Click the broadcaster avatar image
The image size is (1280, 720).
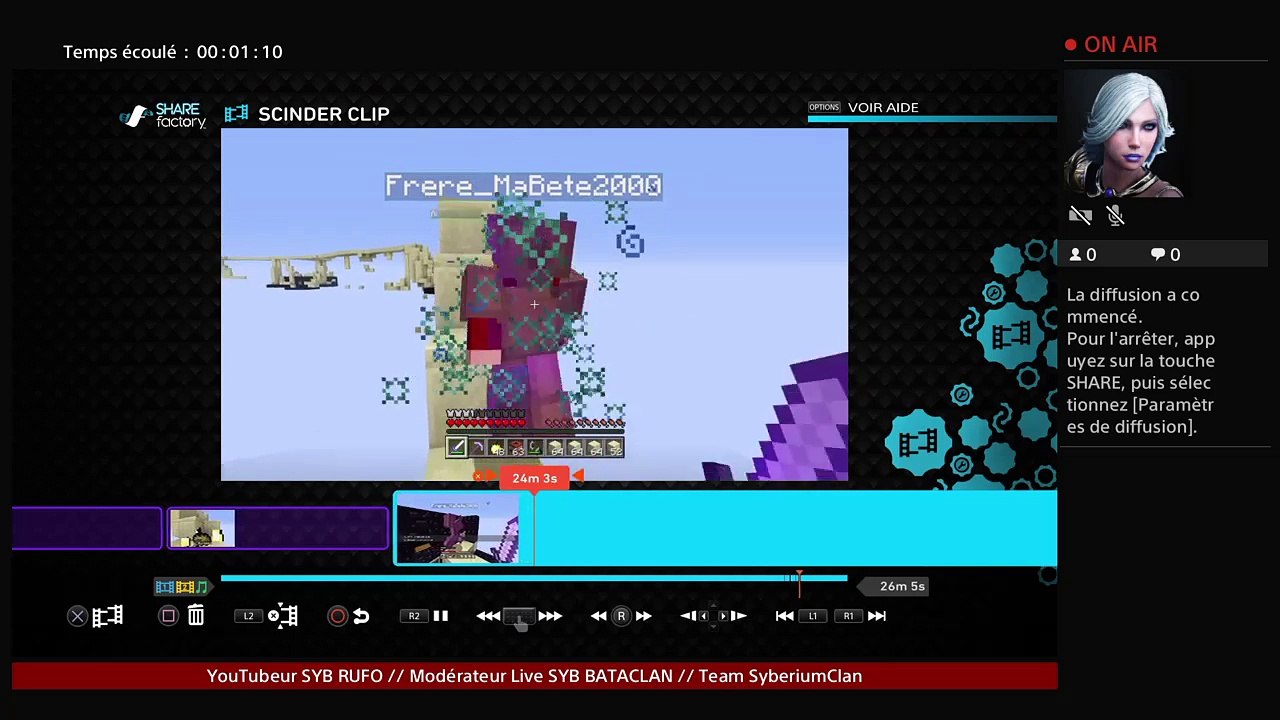click(x=1124, y=135)
